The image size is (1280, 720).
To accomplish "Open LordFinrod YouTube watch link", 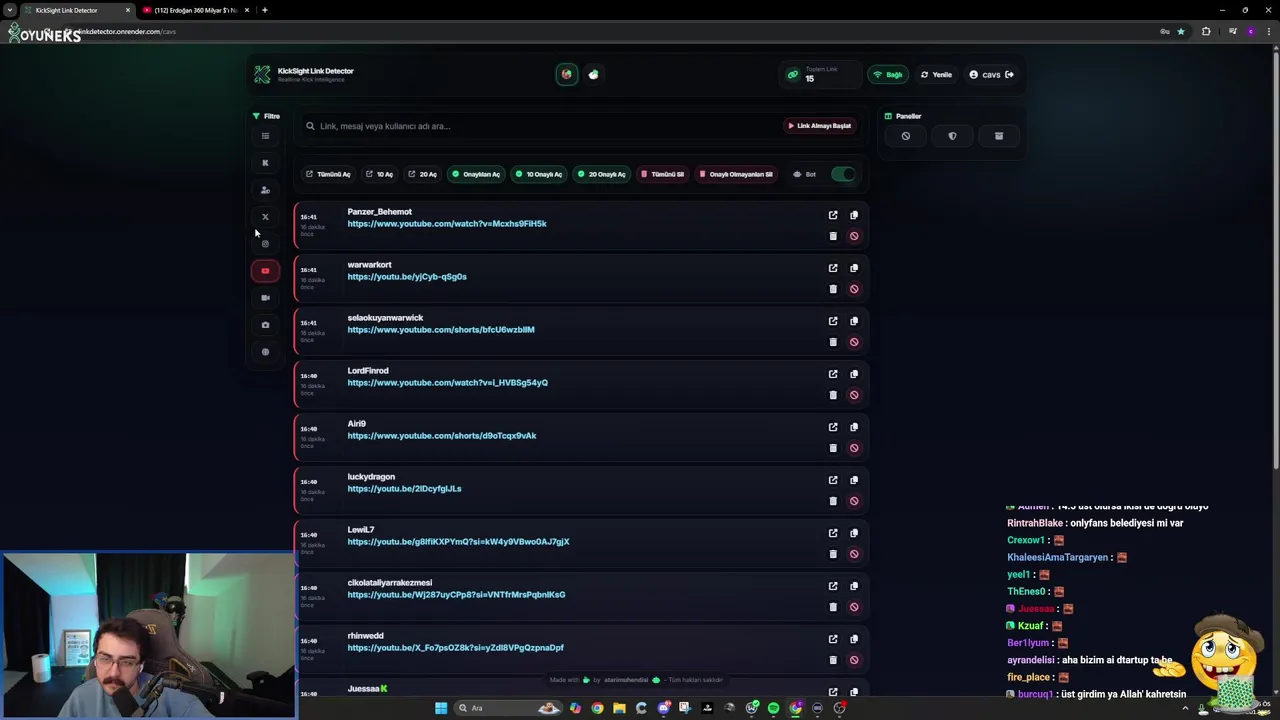I will (x=447, y=383).
